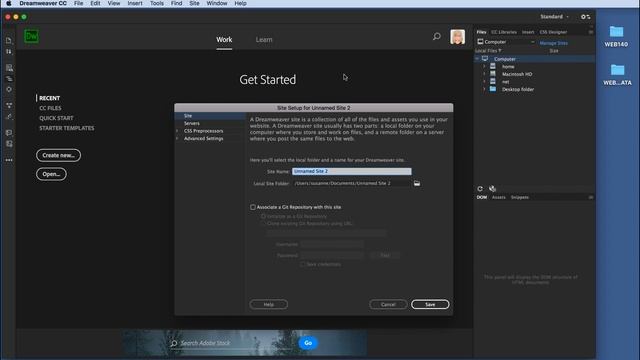Click the Remove Comment toolbar icon
640x360 pixels.
tap(9, 144)
